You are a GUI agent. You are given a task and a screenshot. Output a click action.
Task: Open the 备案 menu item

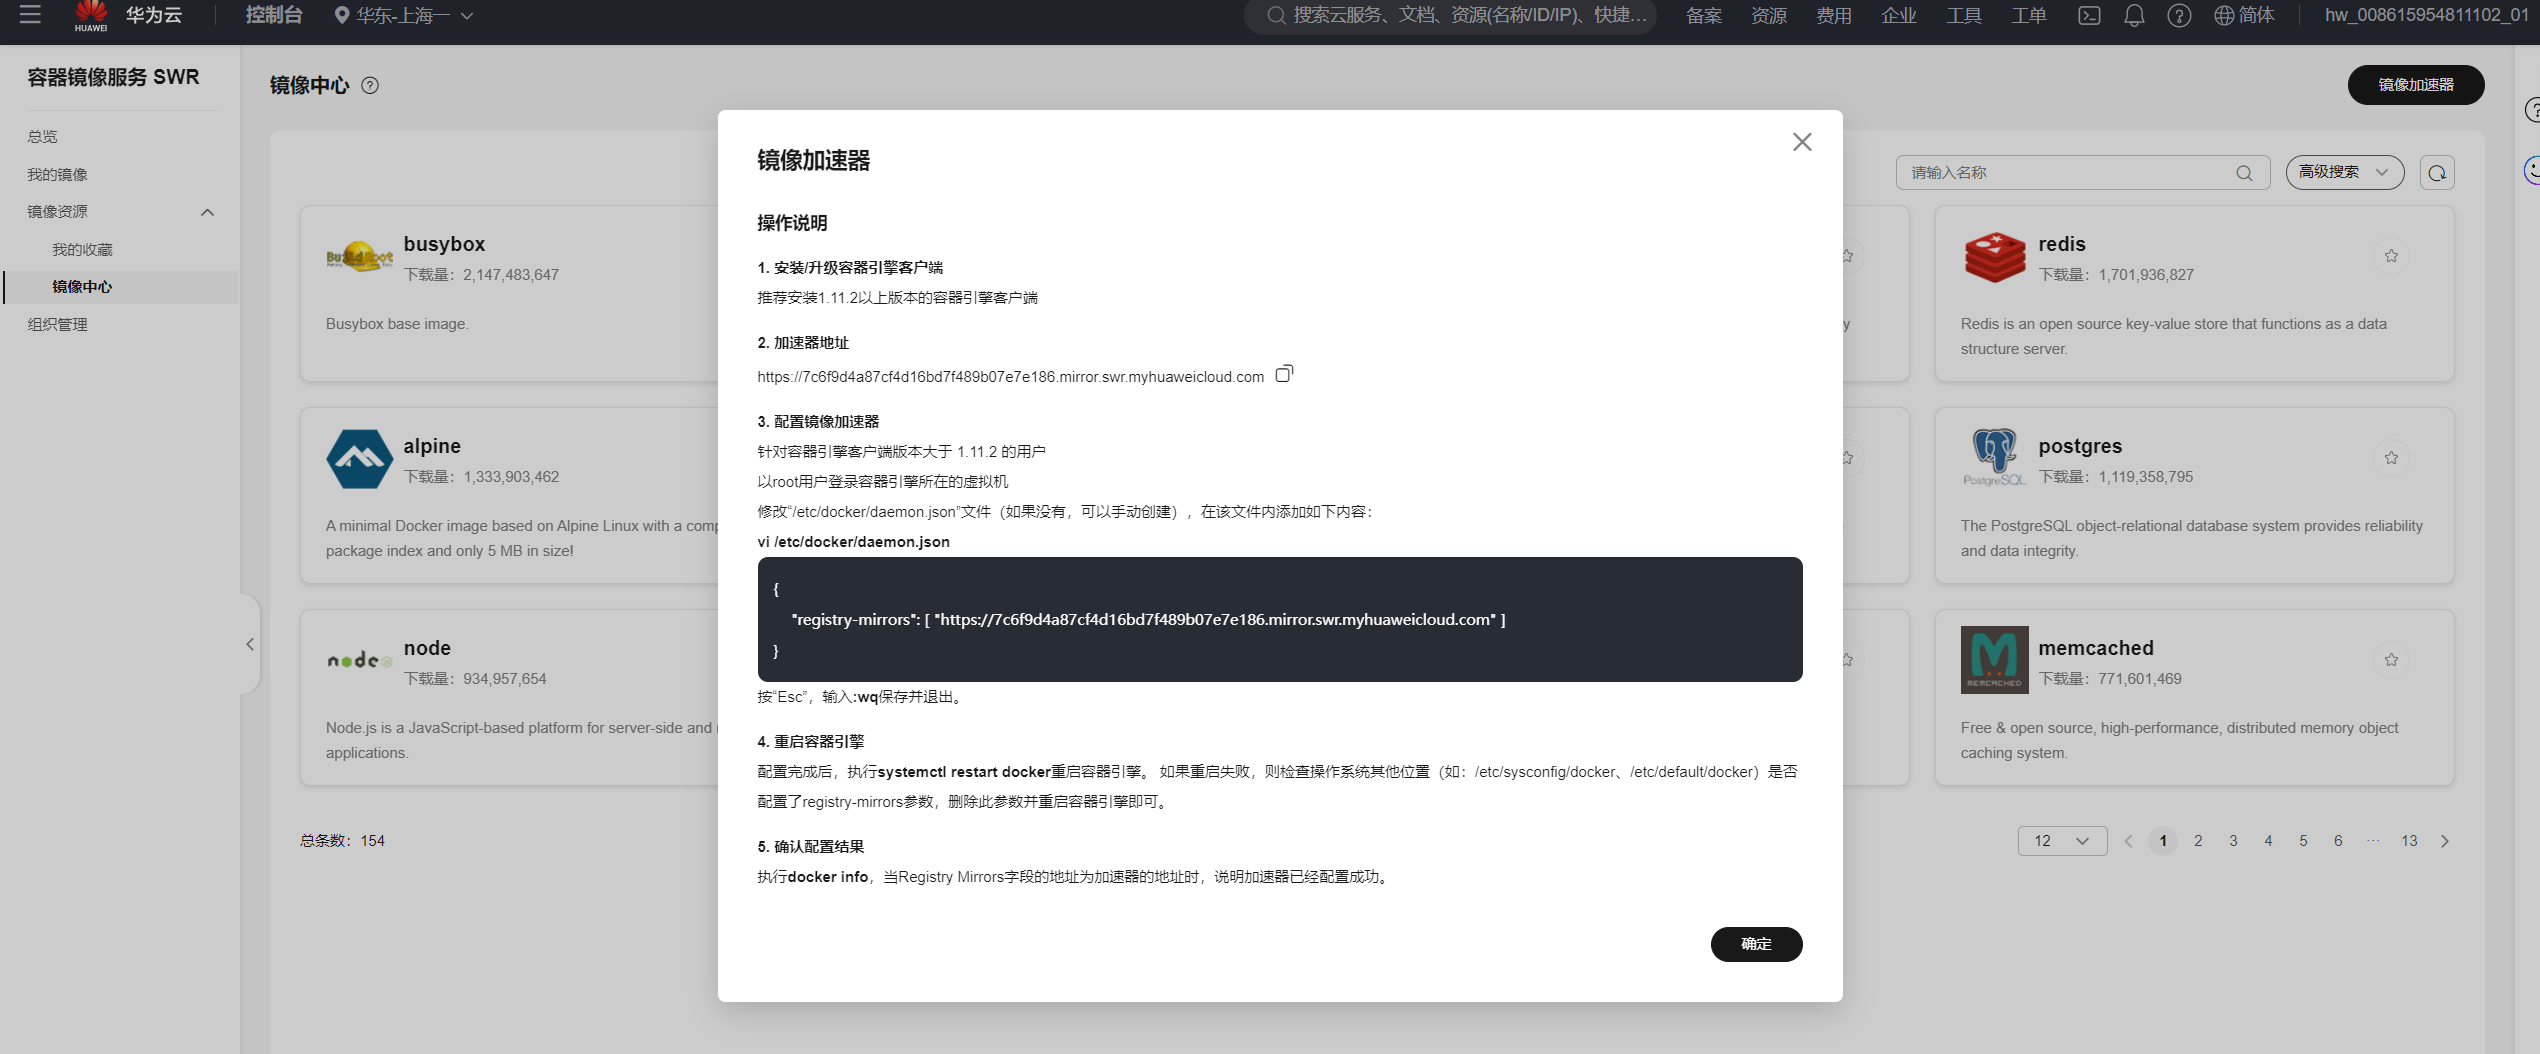click(1703, 16)
